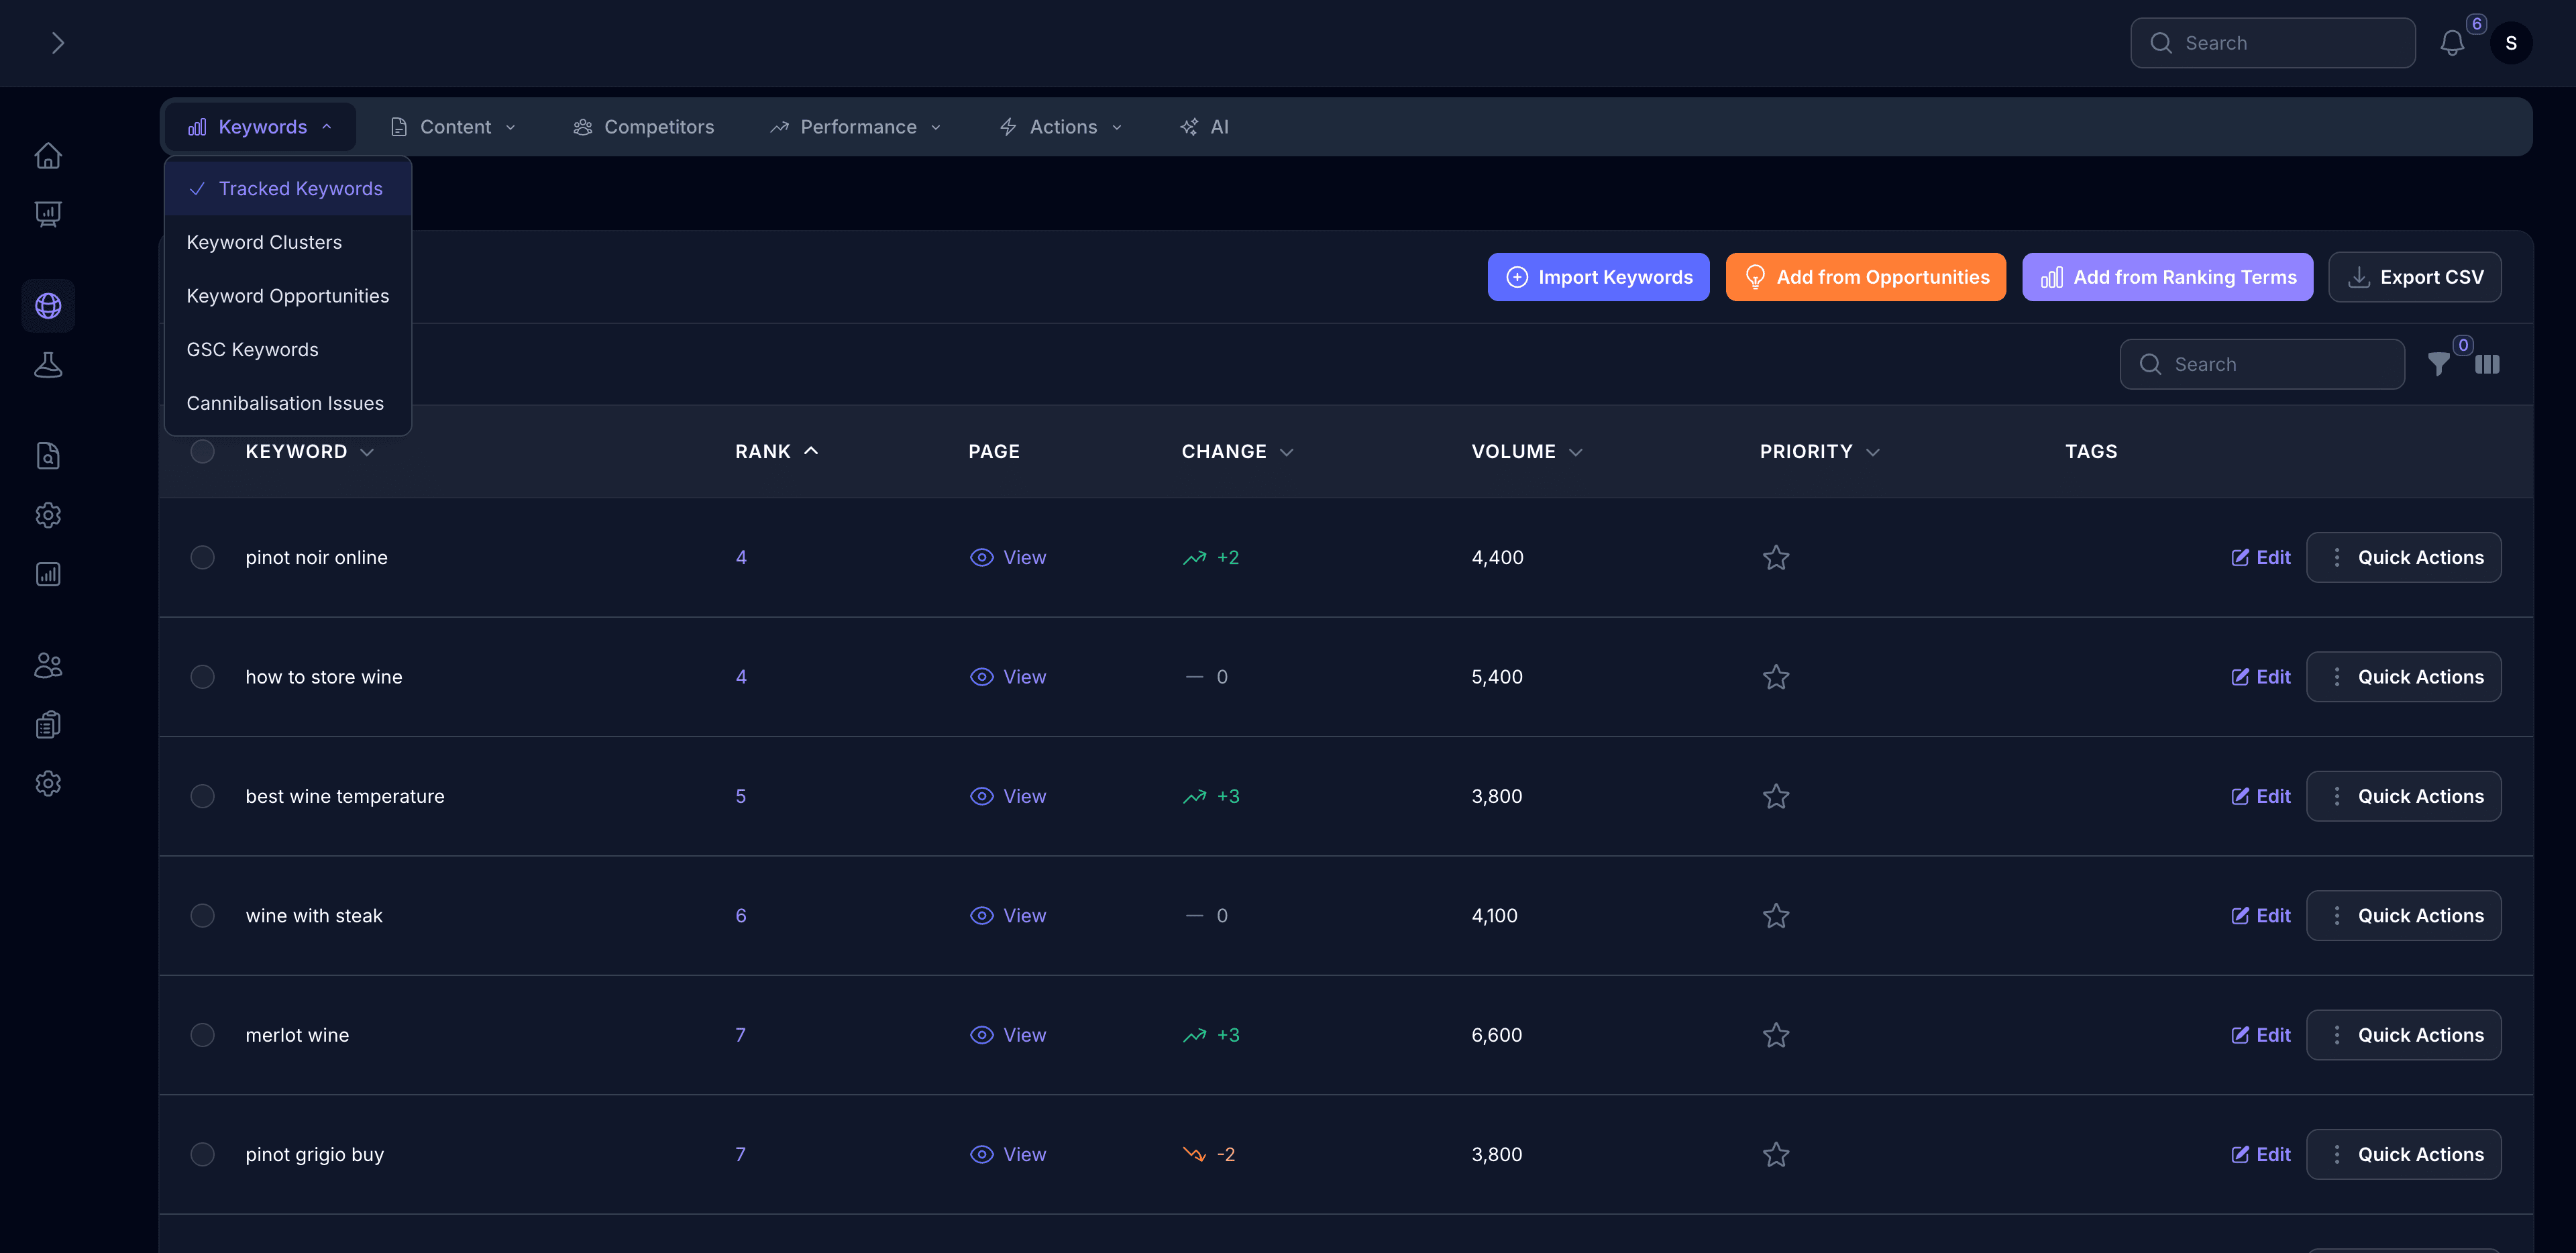Open the upper gear settings sidebar icon
Viewport: 2576px width, 1253px height.
(x=48, y=515)
